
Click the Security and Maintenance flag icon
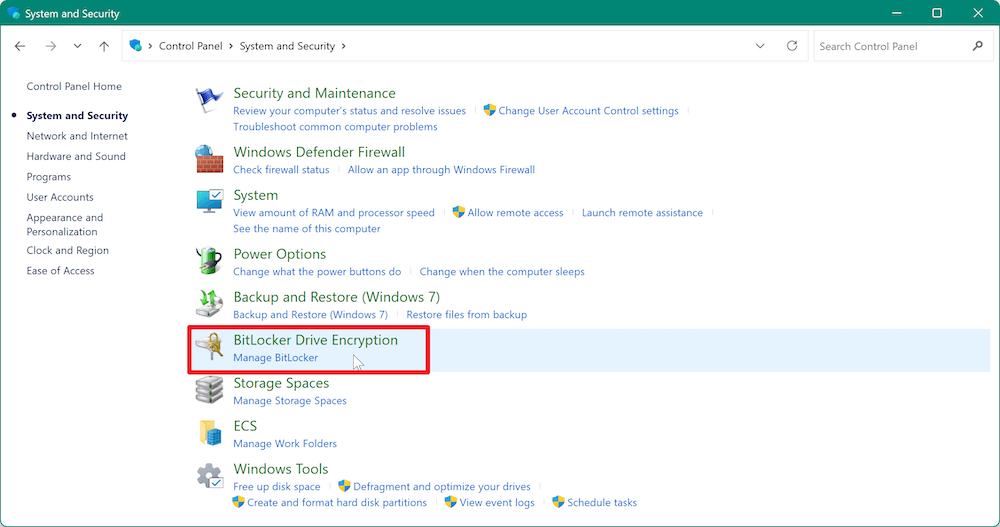point(209,100)
